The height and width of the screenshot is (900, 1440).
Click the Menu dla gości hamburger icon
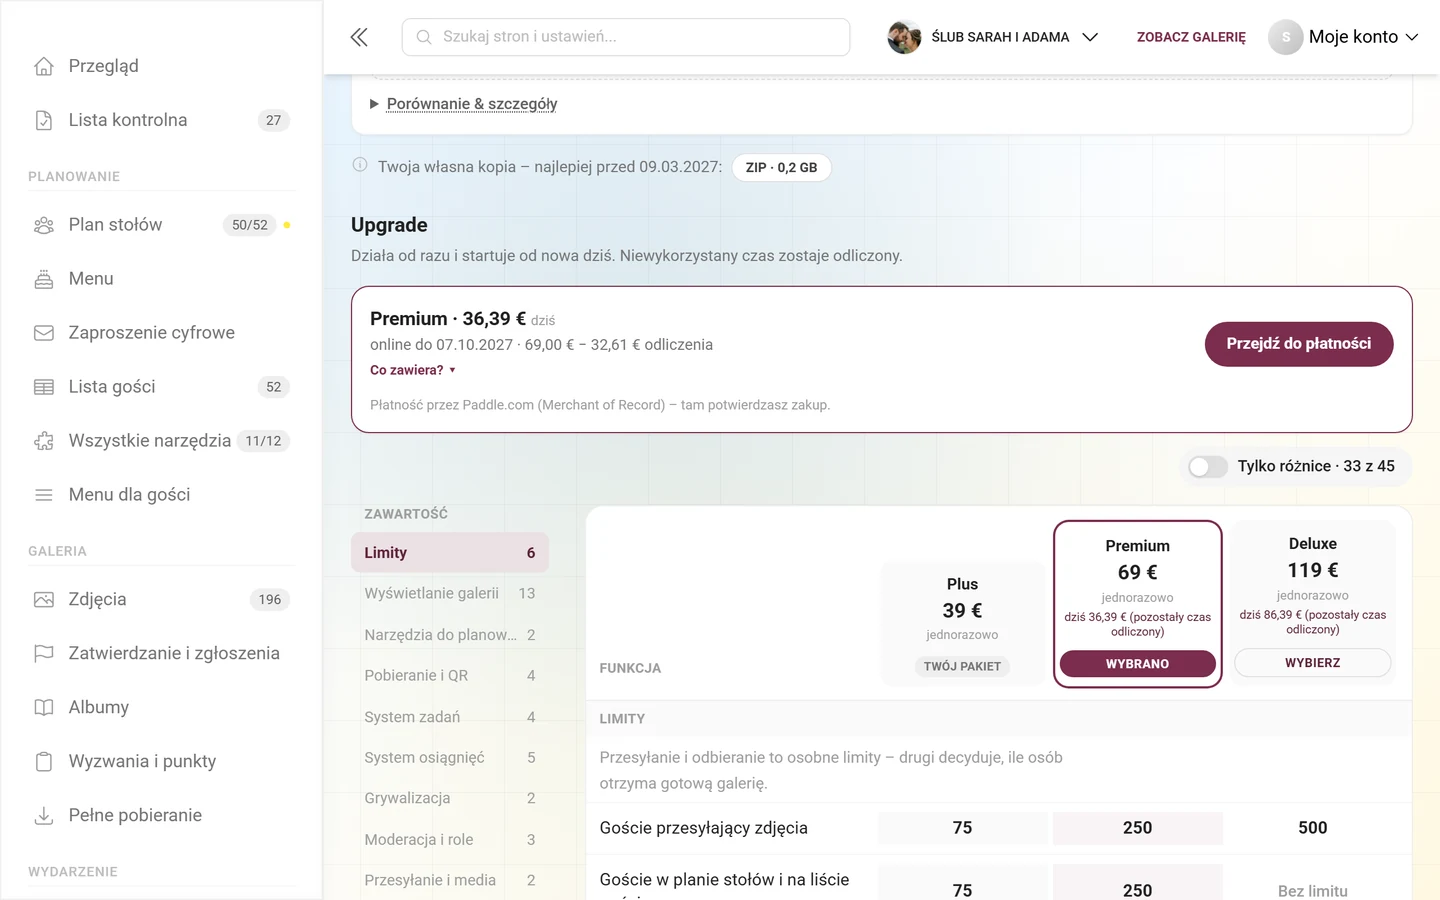[44, 495]
